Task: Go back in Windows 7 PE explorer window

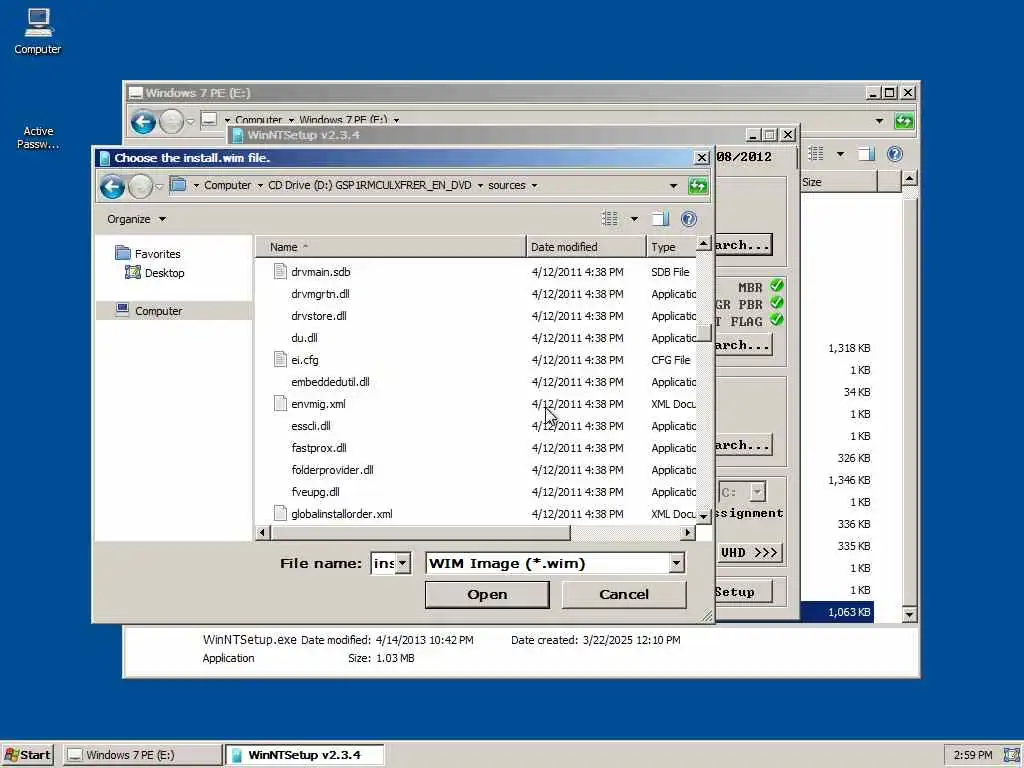Action: click(x=143, y=121)
